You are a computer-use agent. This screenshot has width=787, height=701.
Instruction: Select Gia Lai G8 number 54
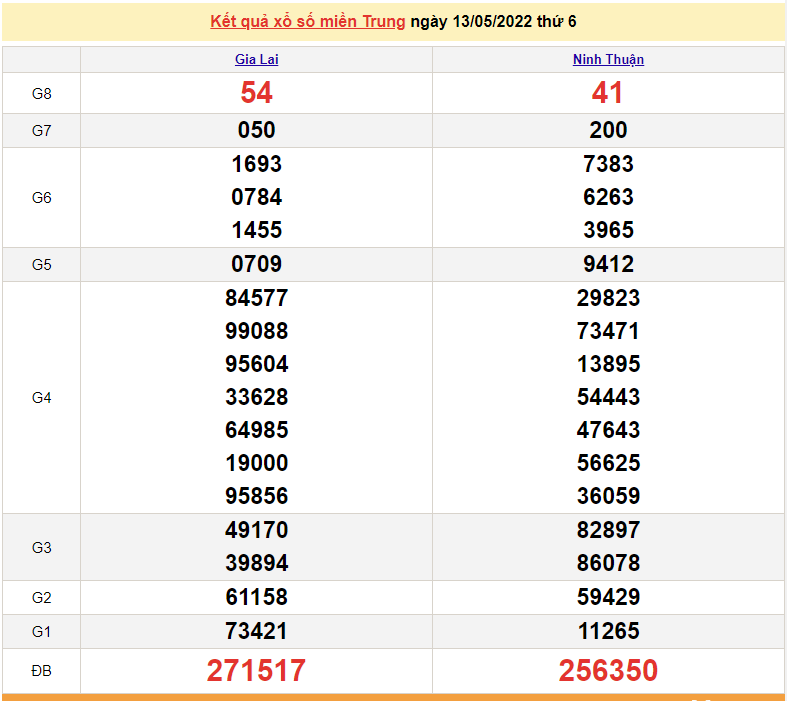click(x=256, y=93)
